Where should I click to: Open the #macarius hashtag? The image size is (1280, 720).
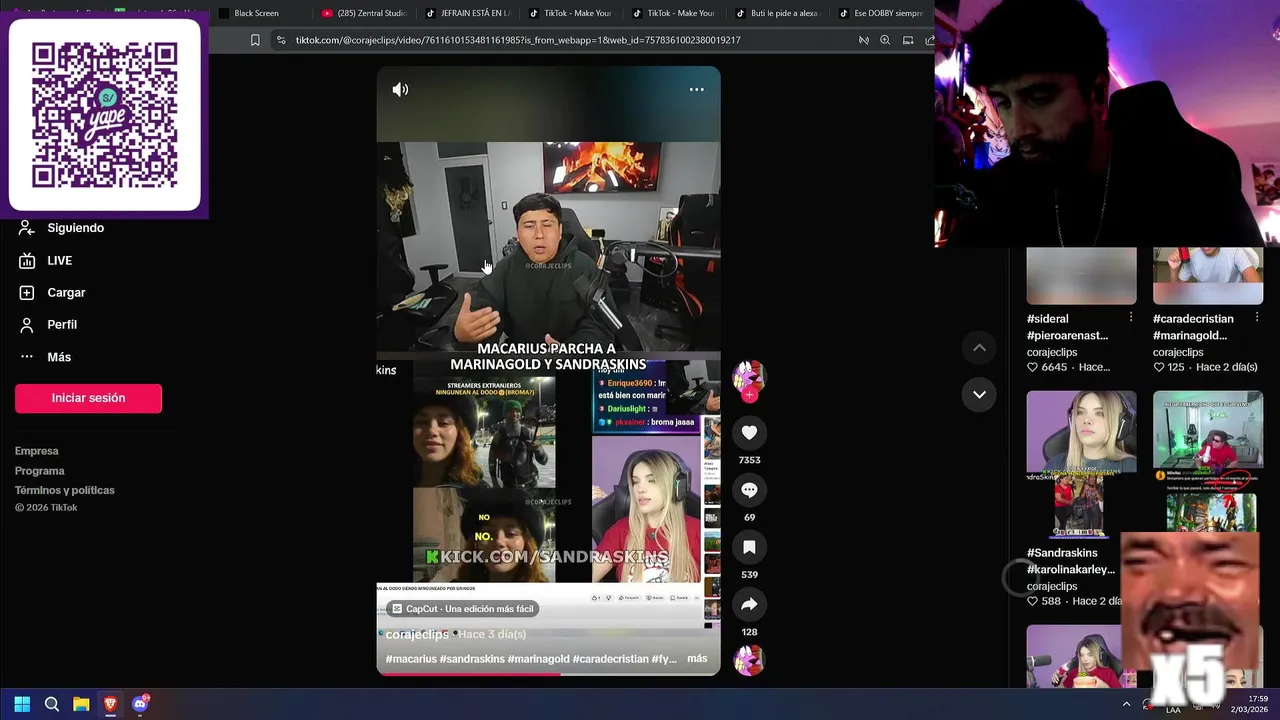click(x=411, y=659)
